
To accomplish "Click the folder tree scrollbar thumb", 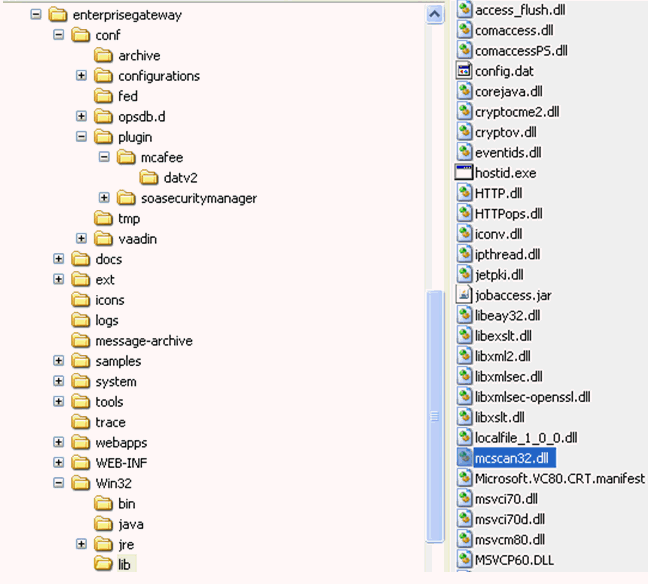I will [434, 417].
